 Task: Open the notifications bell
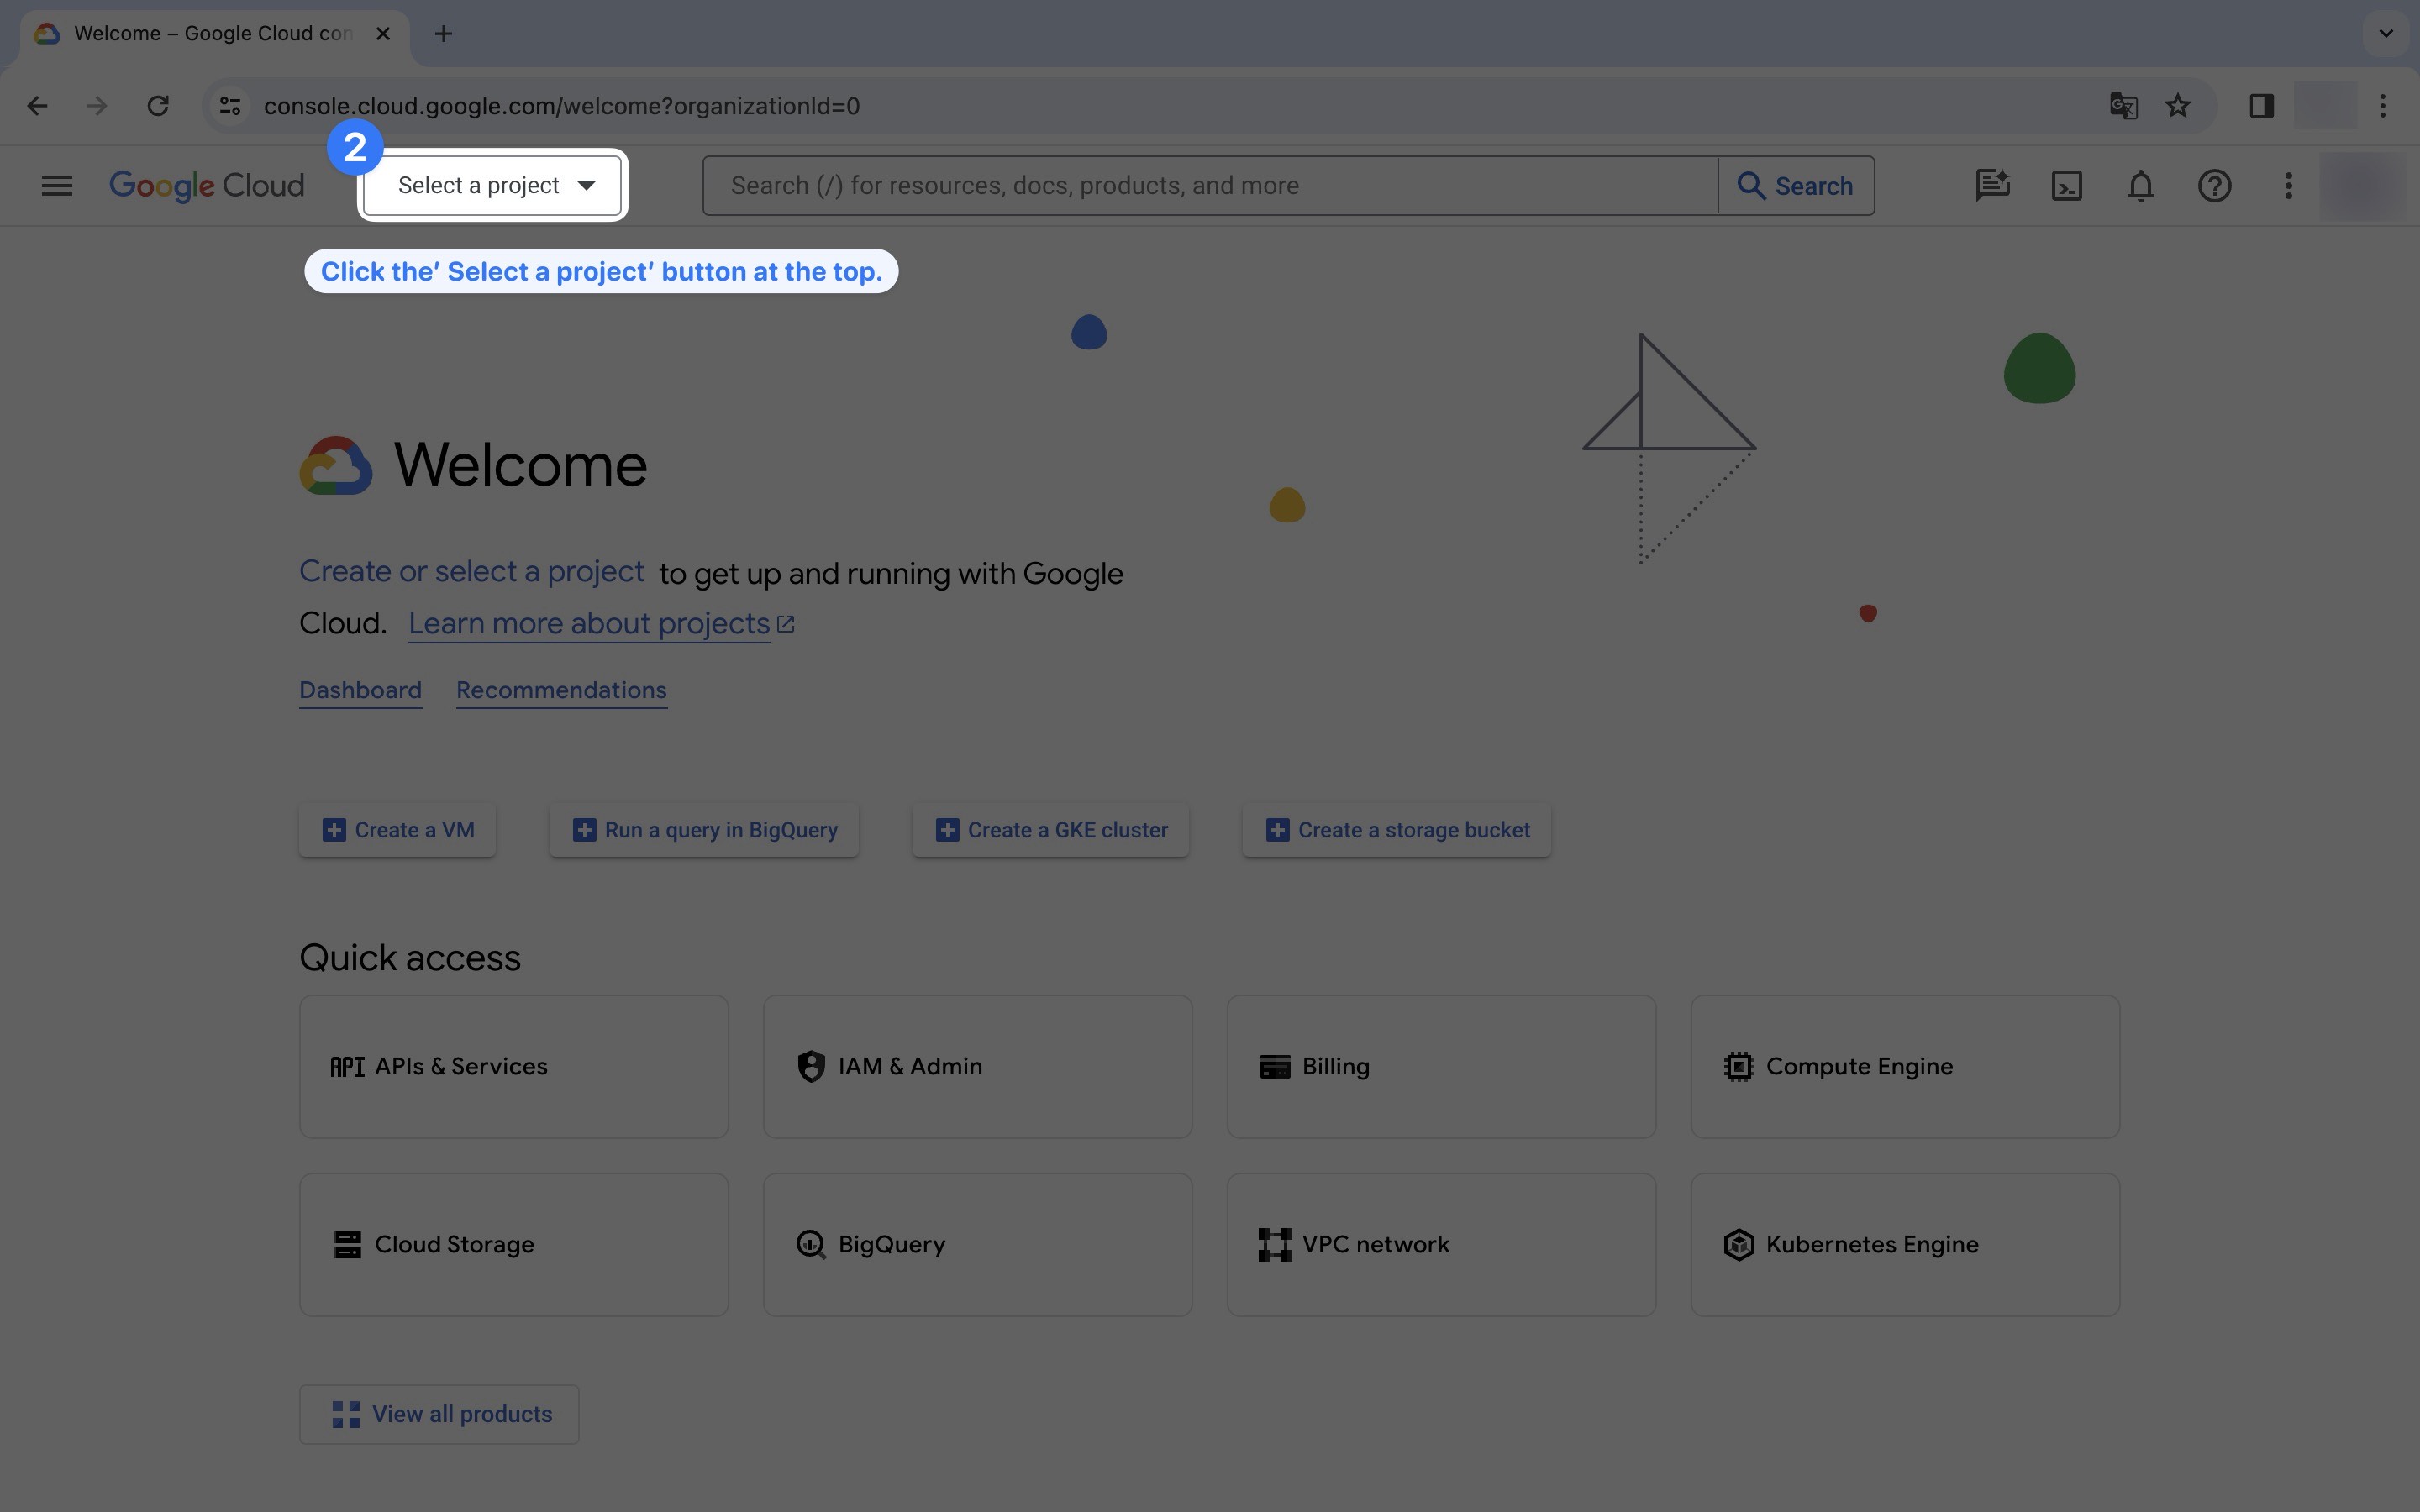[2140, 186]
